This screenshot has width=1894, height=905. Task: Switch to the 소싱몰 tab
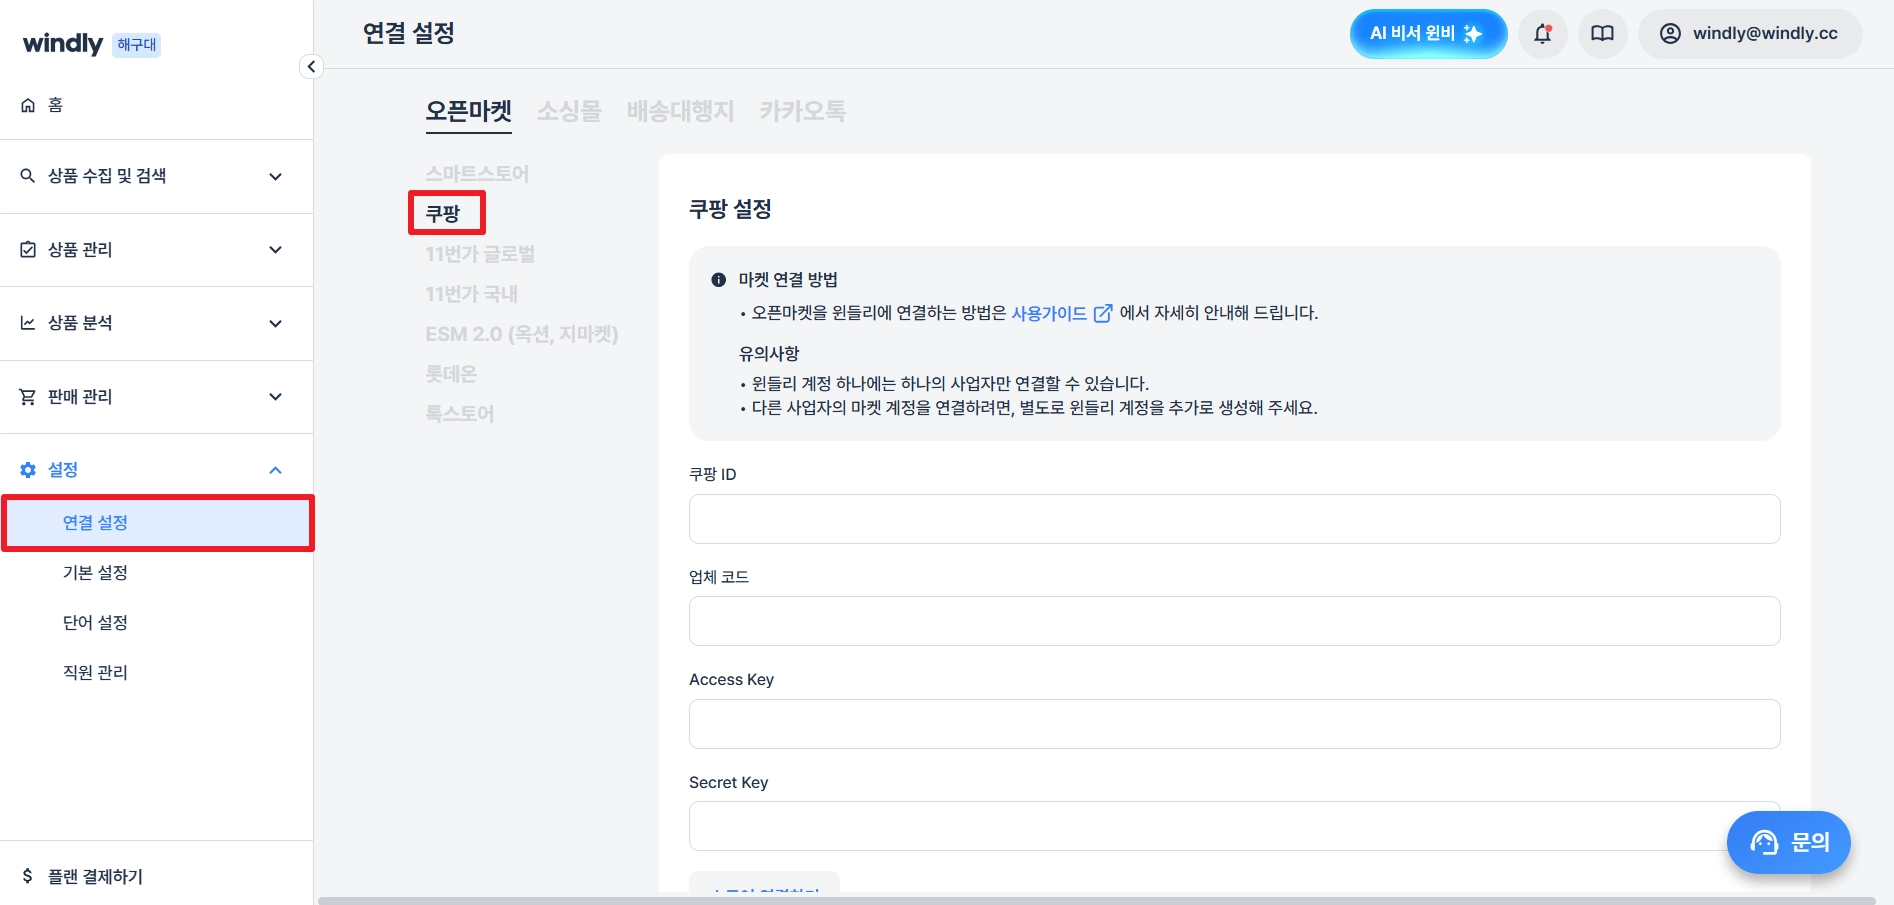[569, 111]
